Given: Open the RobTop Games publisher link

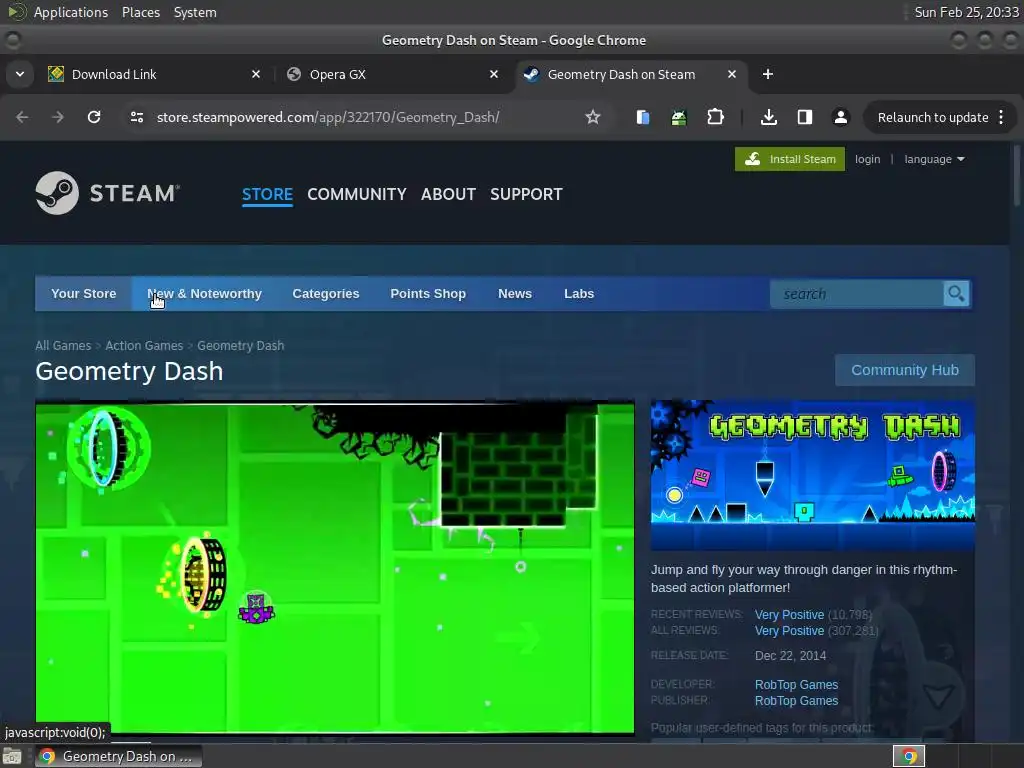Looking at the screenshot, I should coord(796,701).
